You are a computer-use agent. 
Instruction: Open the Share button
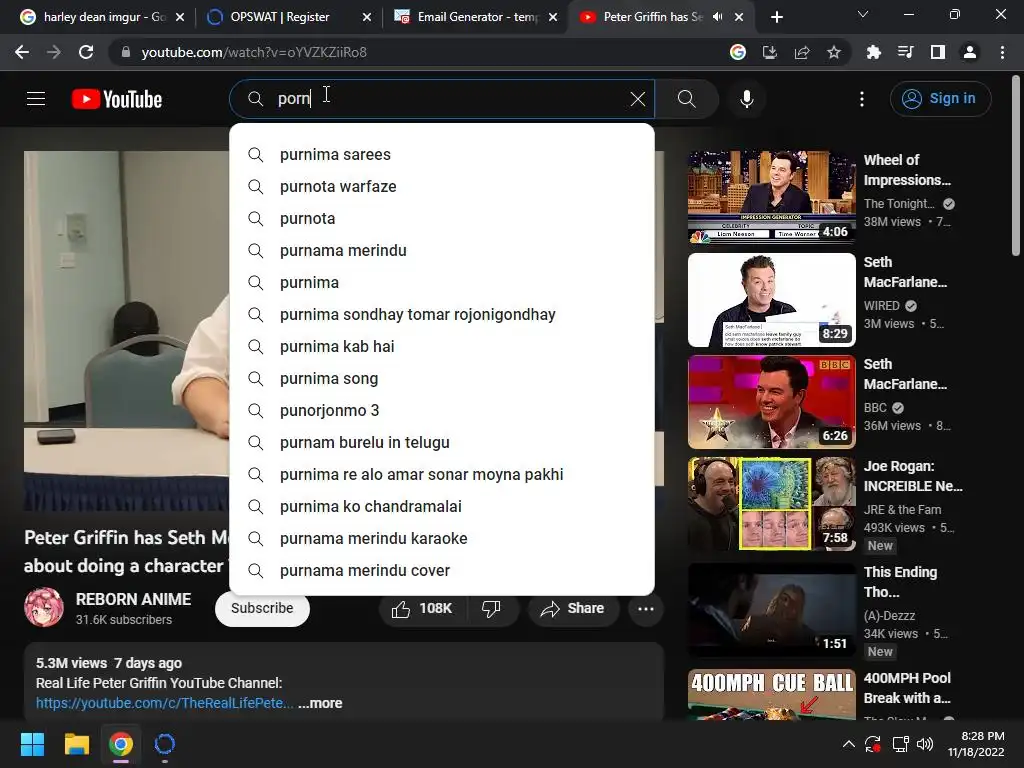click(573, 609)
